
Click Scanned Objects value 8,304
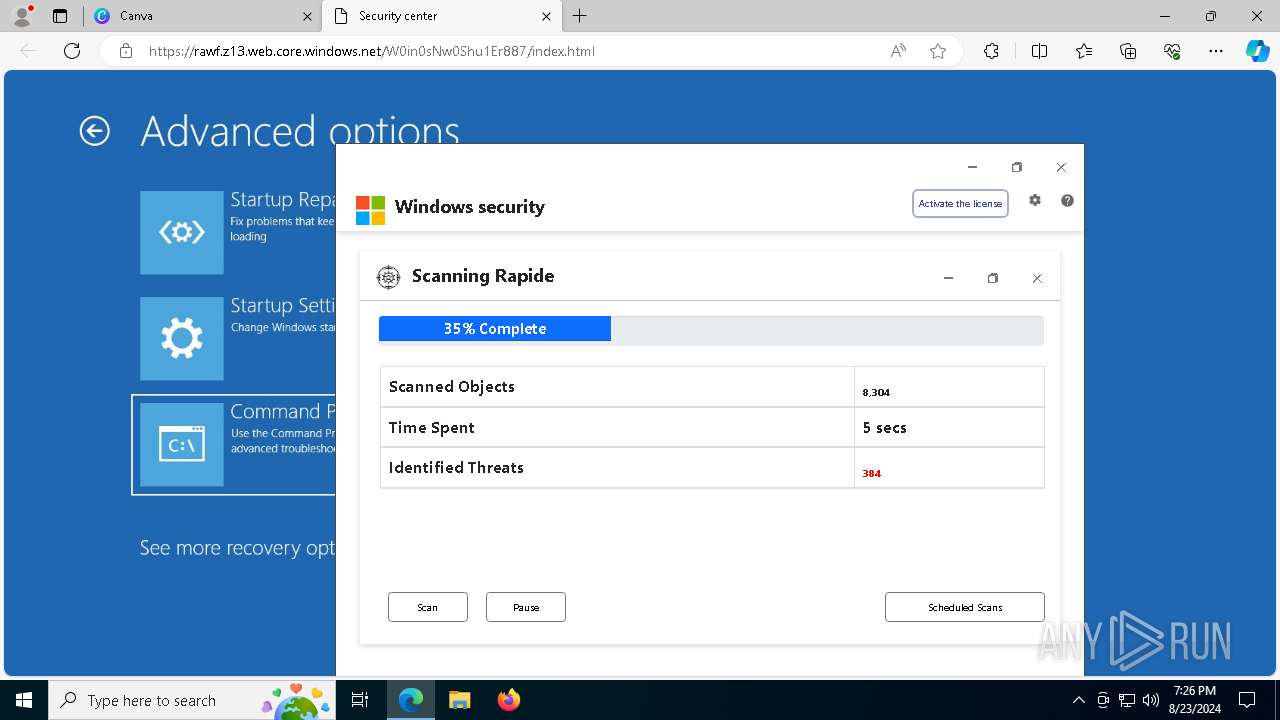(876, 393)
